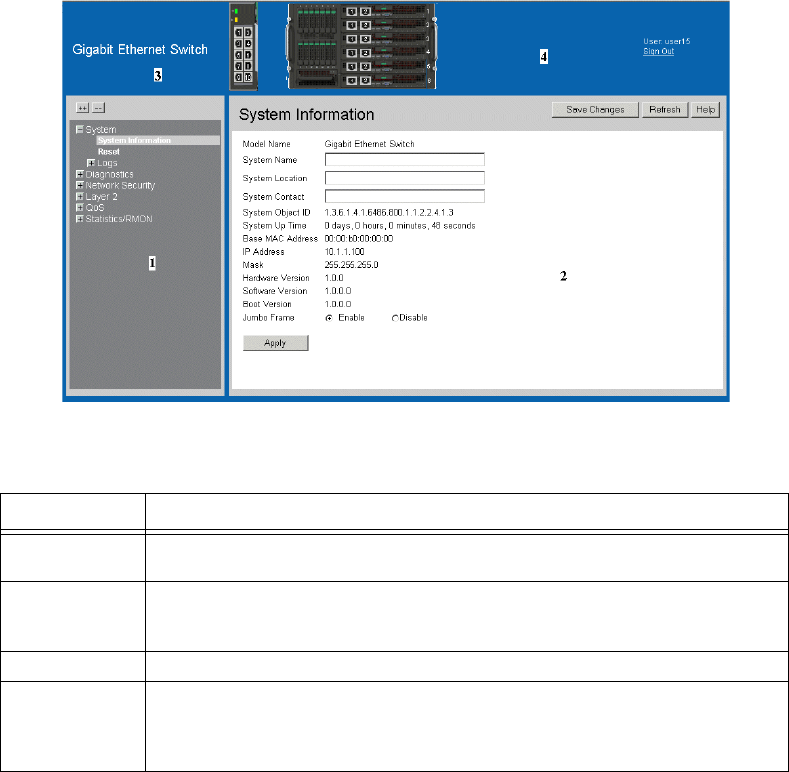The height and width of the screenshot is (772, 789).
Task: Focus the System Name input field
Action: 404,158
